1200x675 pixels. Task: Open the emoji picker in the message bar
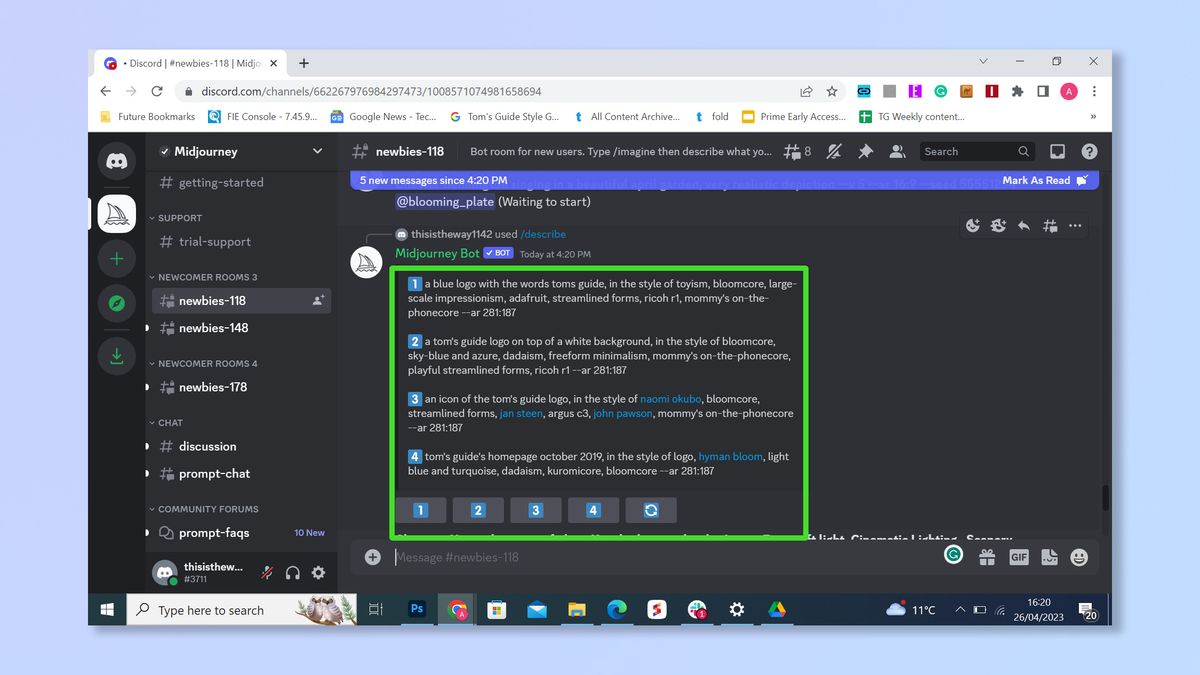pos(1078,557)
